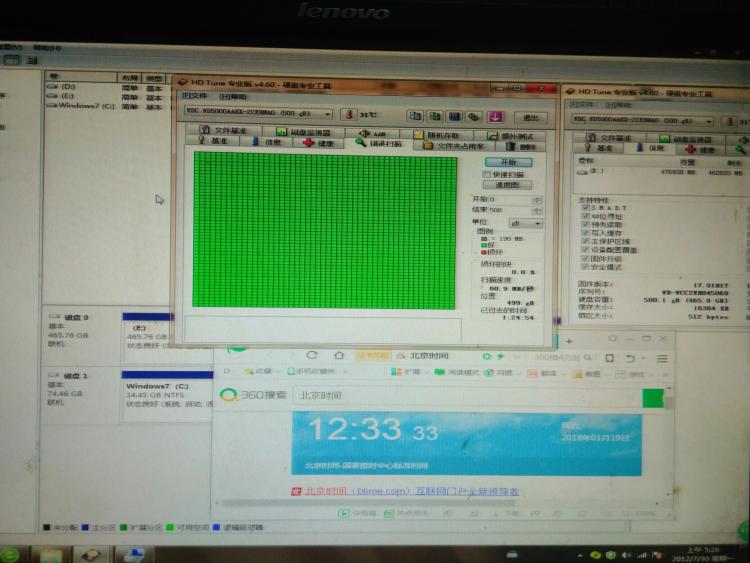Toggle the 快速扫描 quick scan checkbox
750x563 pixels.
coord(487,174)
